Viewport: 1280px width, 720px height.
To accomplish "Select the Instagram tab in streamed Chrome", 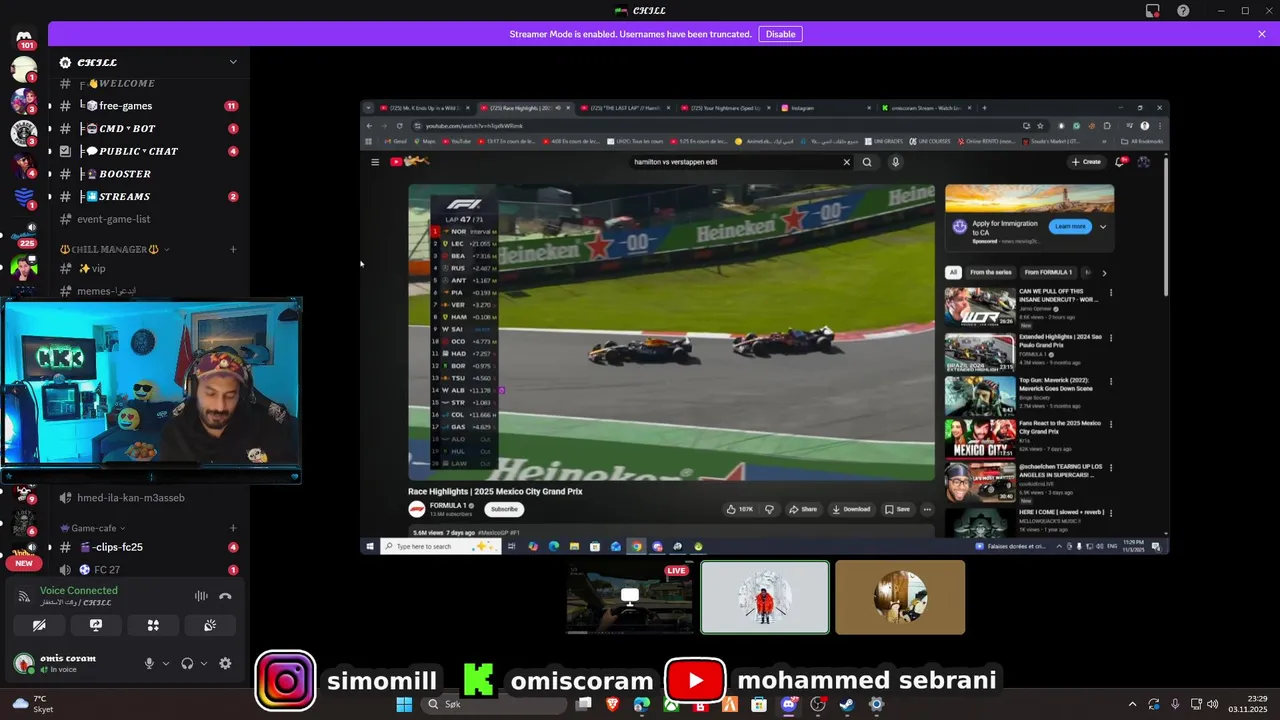I will tap(824, 108).
